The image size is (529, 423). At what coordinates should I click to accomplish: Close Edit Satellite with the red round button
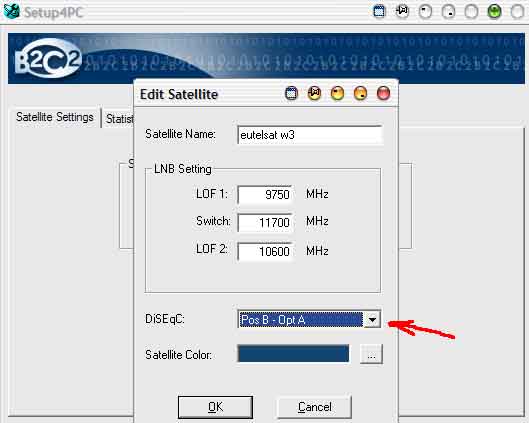coord(383,93)
